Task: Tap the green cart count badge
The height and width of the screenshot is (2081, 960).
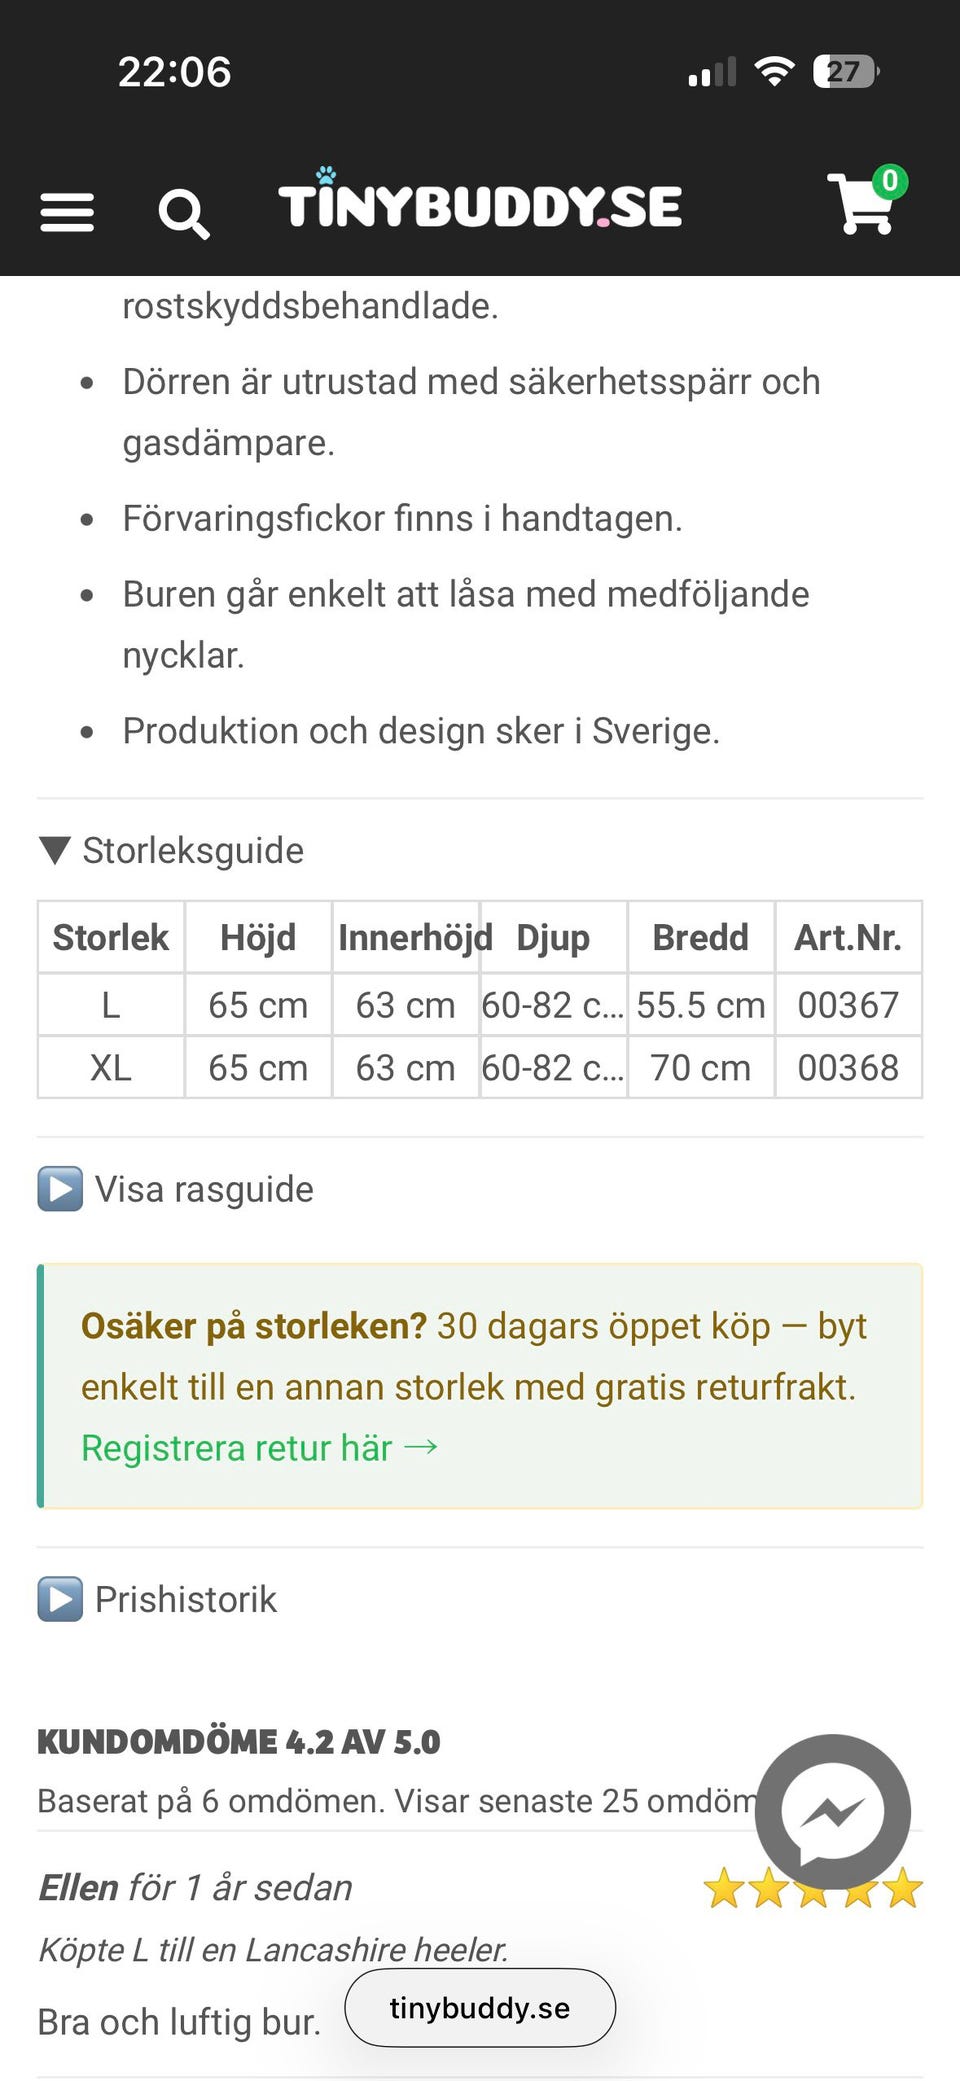Action: tap(889, 182)
